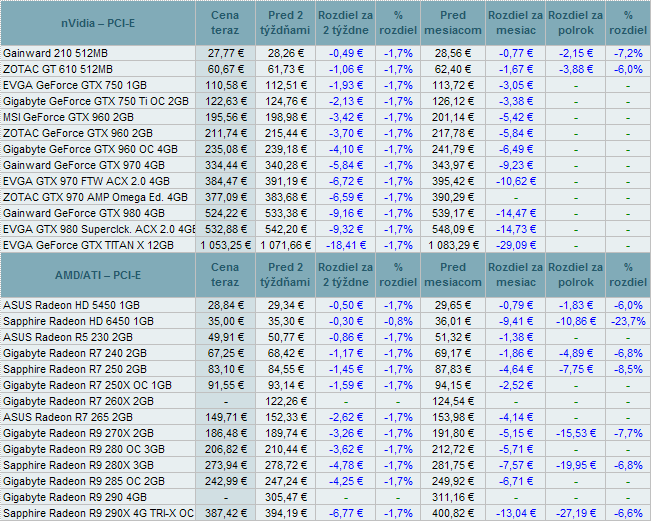Select ZOTAC GeForce GTX 960 2GB name
Screen dimensions: 651x521
78,133
